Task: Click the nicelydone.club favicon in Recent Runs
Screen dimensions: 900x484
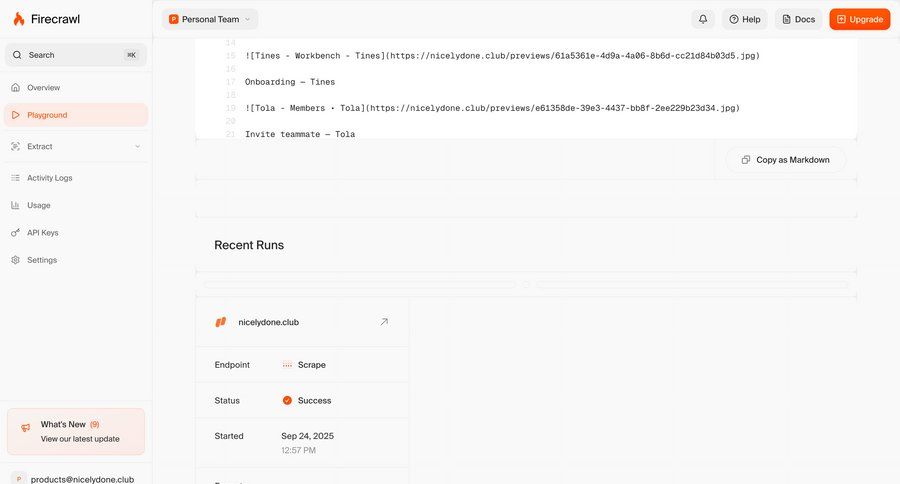Action: tap(221, 322)
